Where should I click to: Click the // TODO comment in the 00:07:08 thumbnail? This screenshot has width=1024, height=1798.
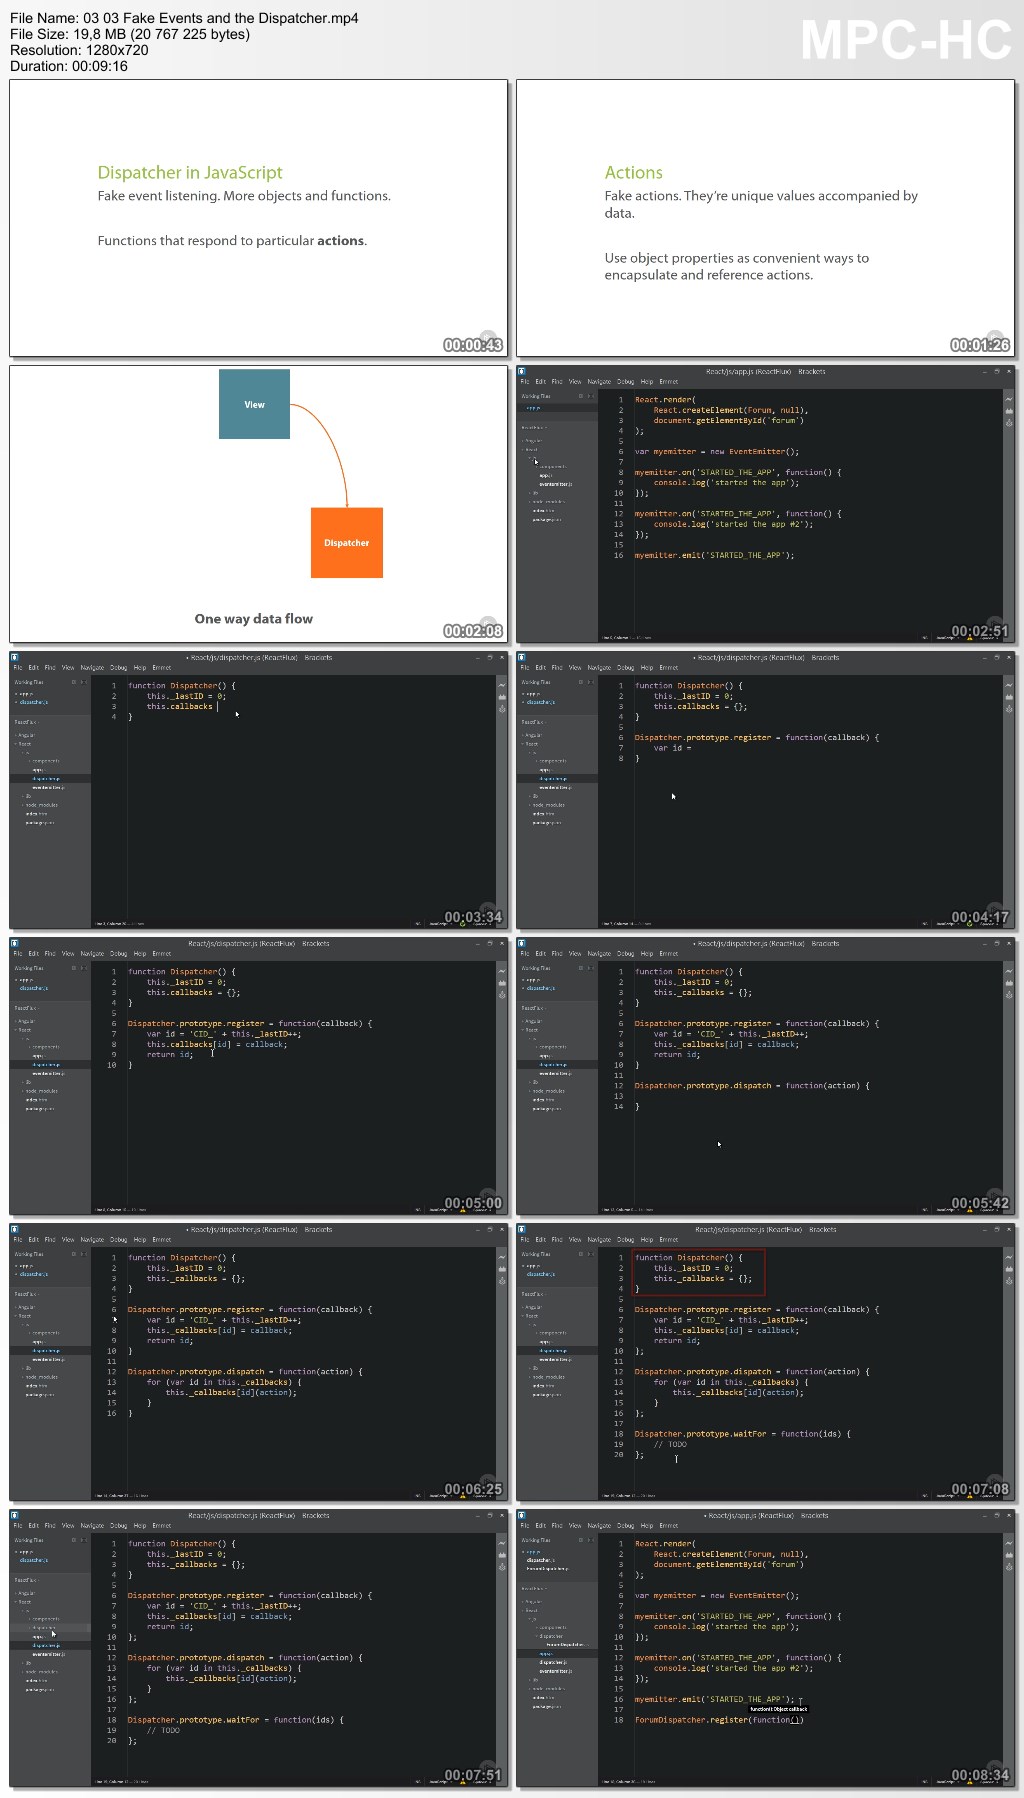(670, 1444)
